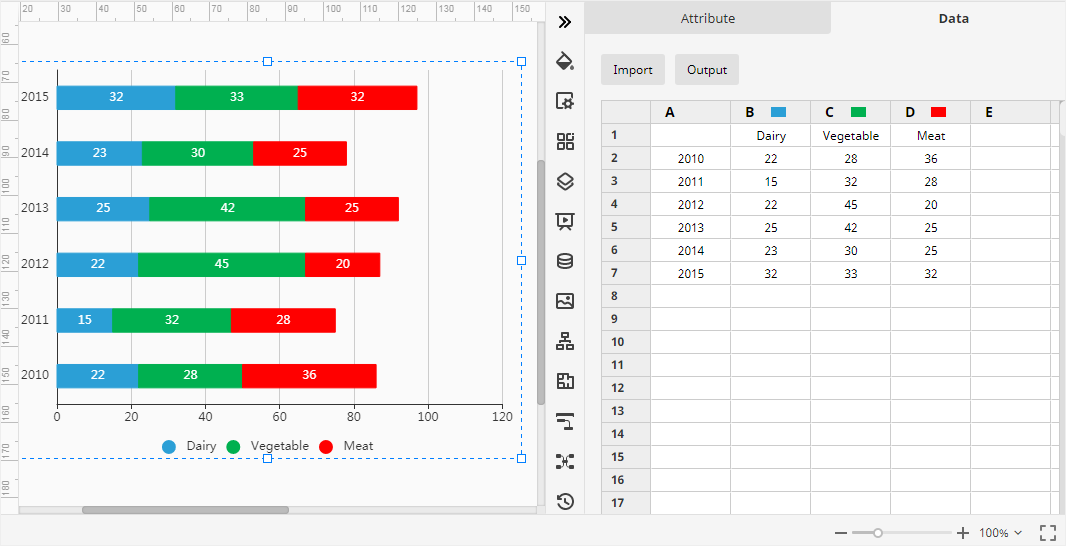Click Vegetable value 42 in table row 5
This screenshot has height=546, width=1066.
point(850,228)
